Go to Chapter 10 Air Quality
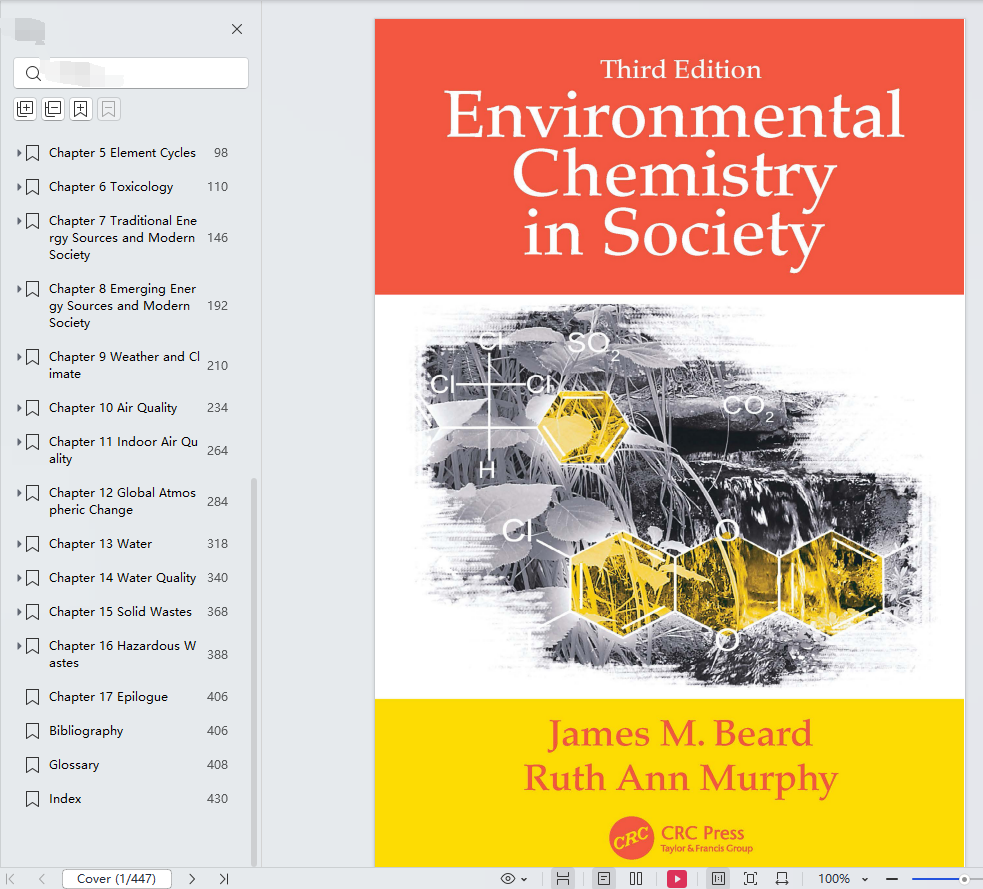This screenshot has width=983, height=889. tap(113, 408)
